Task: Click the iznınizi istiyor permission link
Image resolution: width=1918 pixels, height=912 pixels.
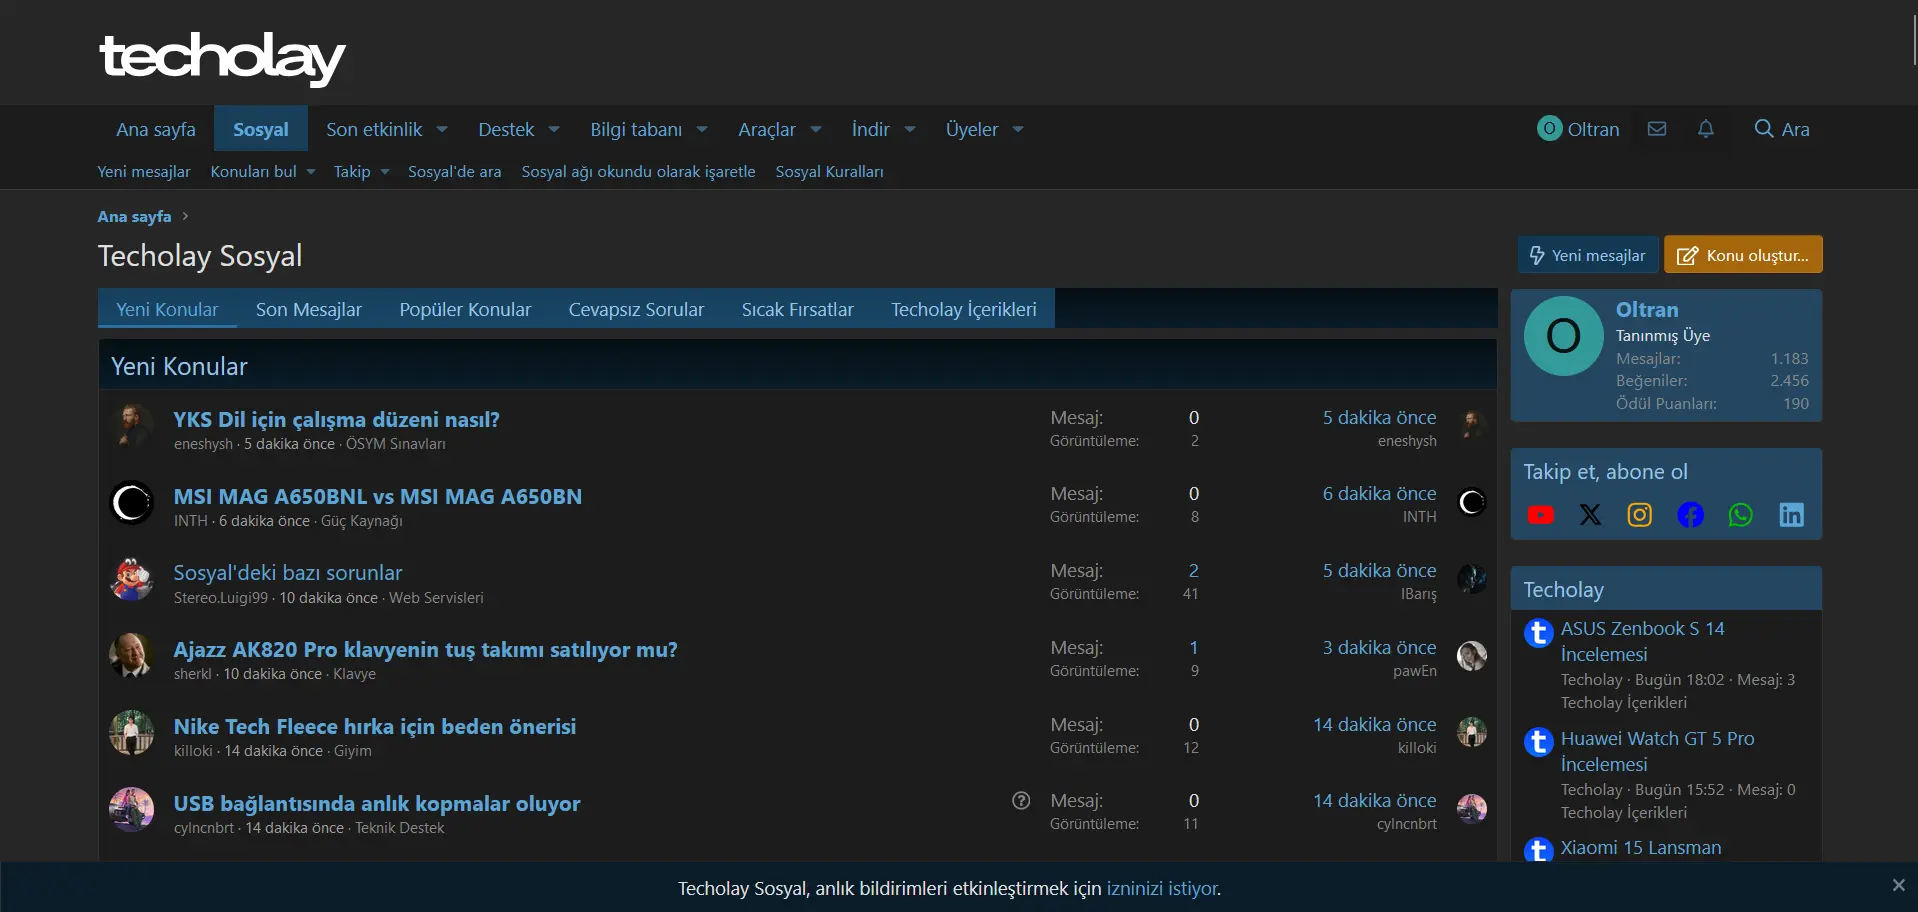Action: 1163,889
